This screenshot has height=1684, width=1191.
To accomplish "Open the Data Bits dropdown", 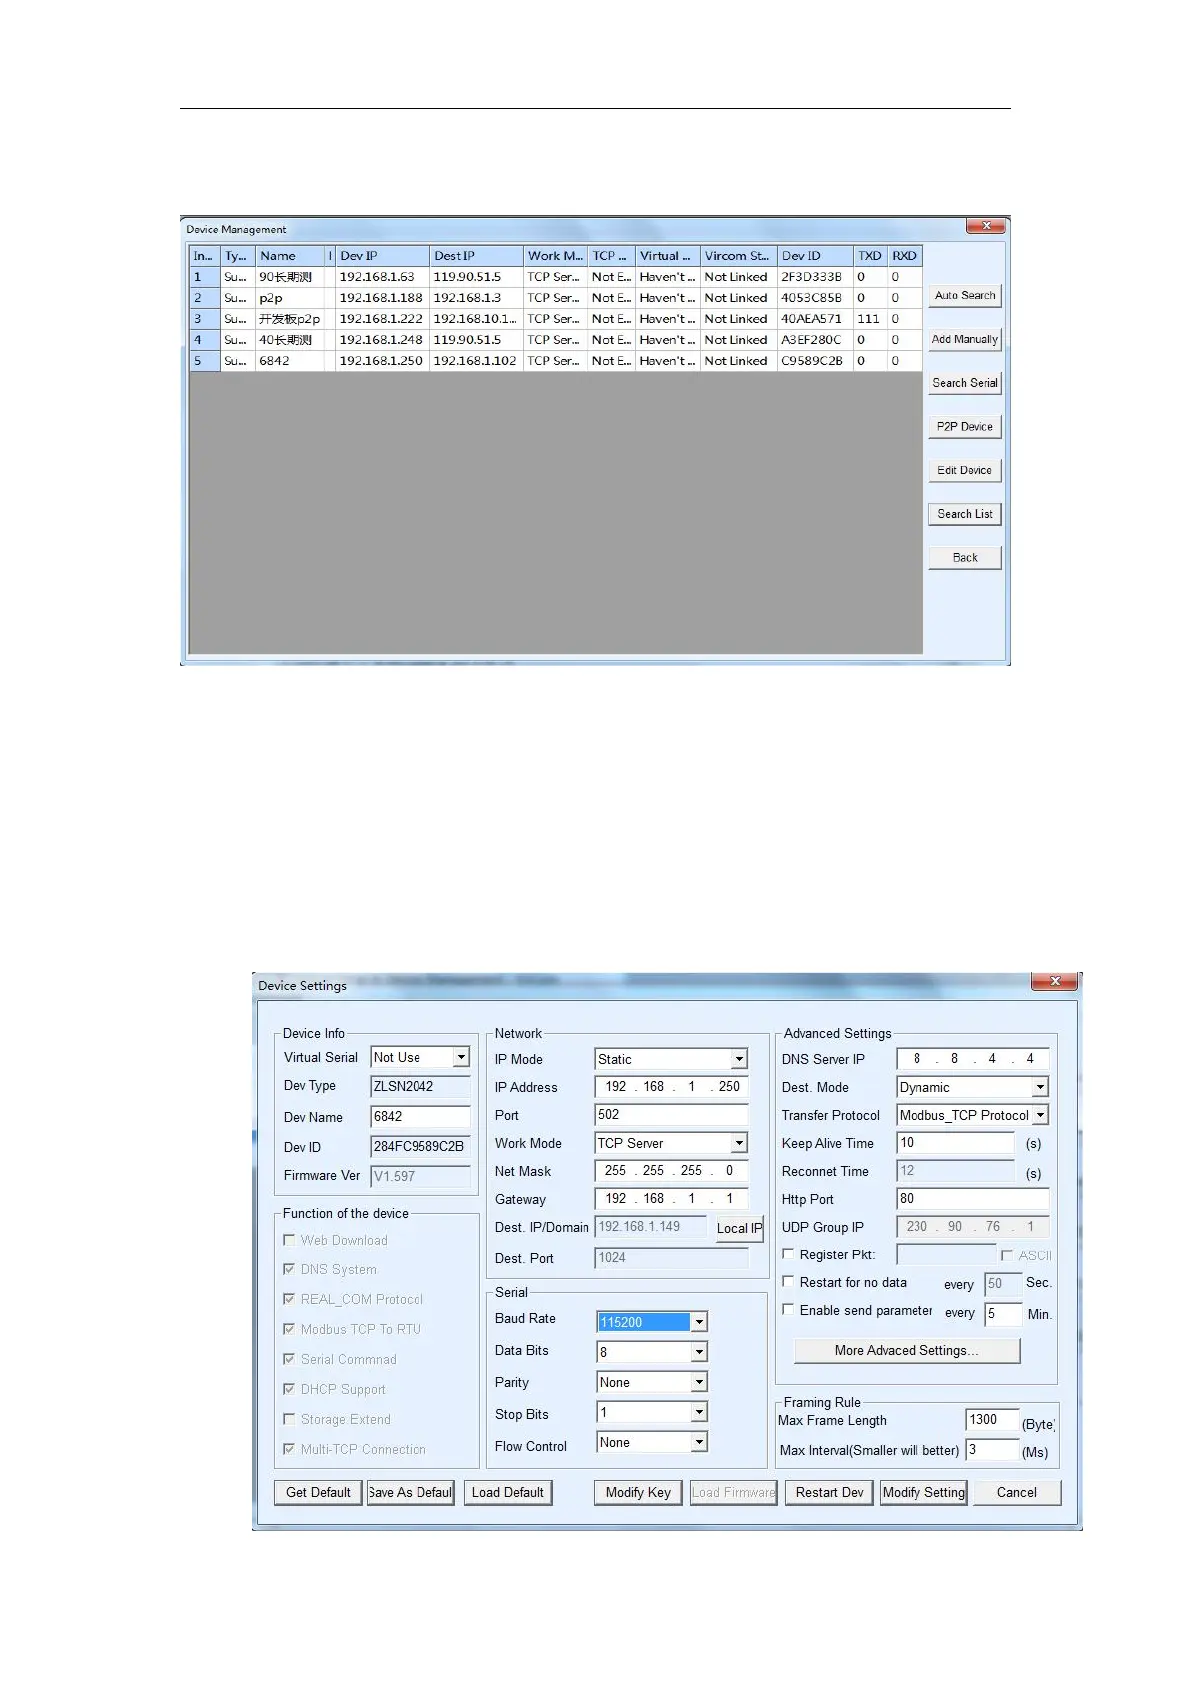I will click(x=699, y=1353).
